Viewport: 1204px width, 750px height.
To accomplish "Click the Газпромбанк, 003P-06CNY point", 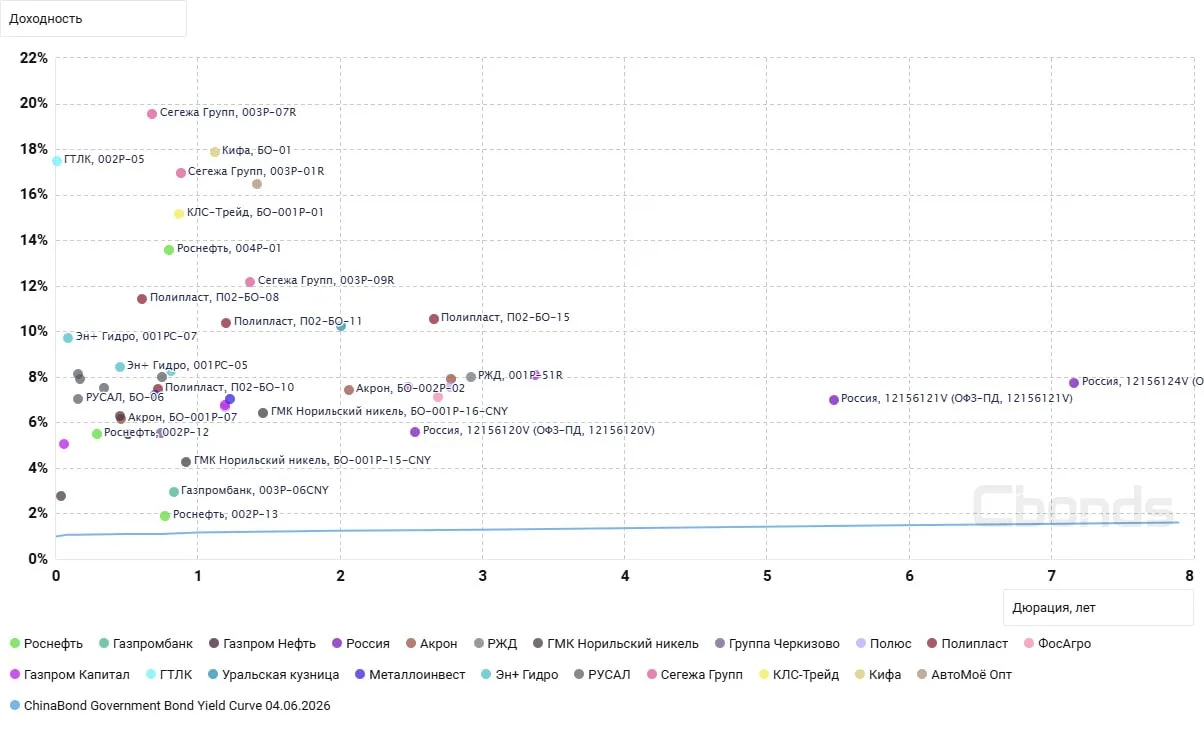I will [174, 492].
